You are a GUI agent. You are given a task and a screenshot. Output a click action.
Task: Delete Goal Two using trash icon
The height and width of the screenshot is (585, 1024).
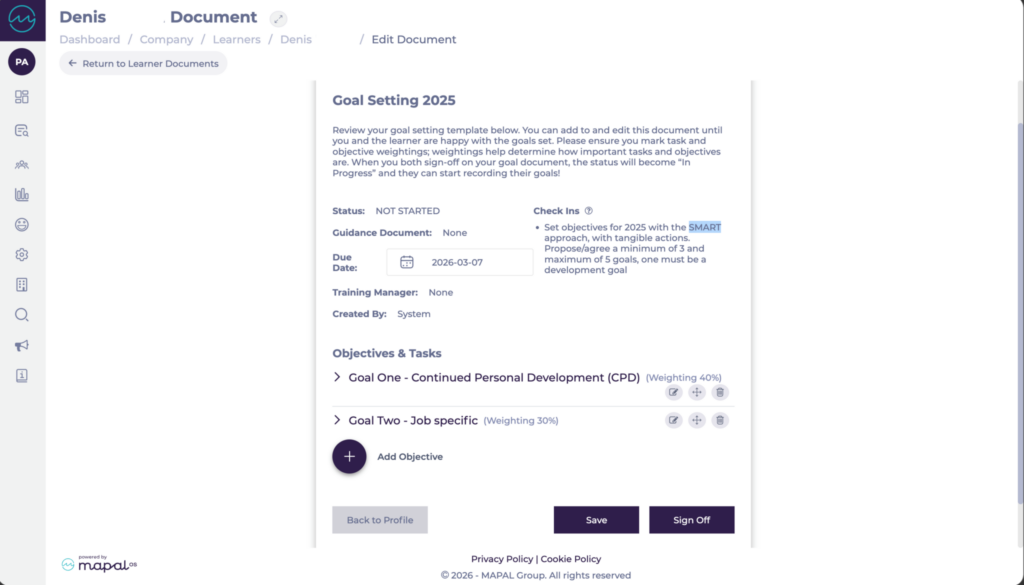click(x=720, y=421)
